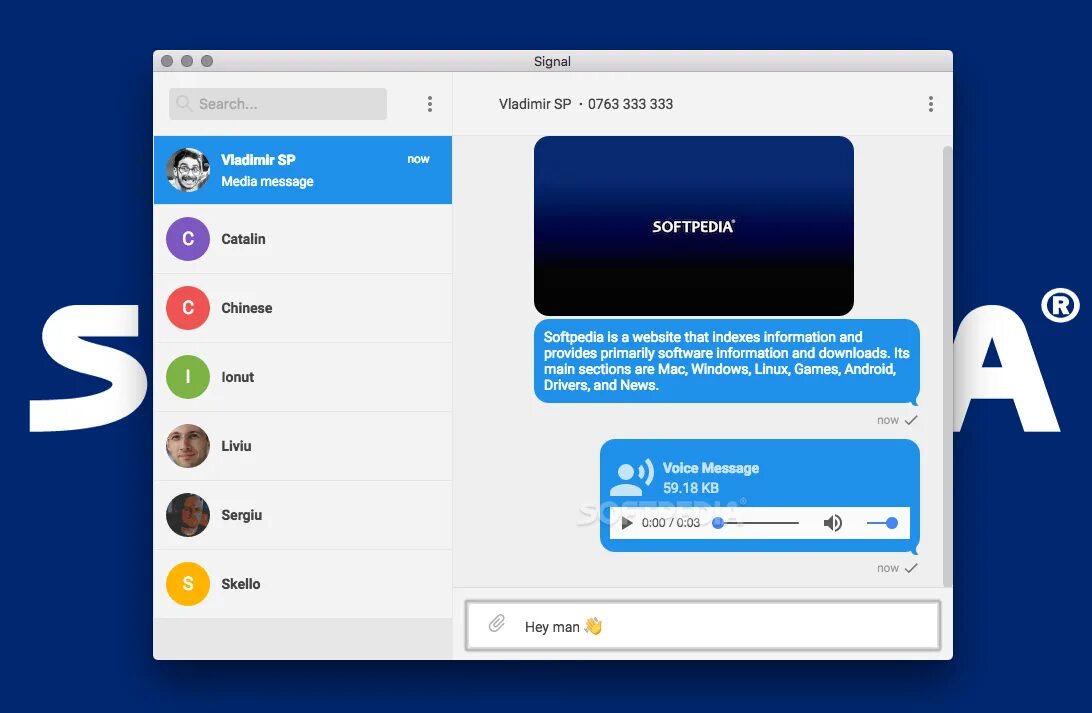The height and width of the screenshot is (713, 1092).
Task: Click the 'Media message' preview text
Action: click(267, 181)
